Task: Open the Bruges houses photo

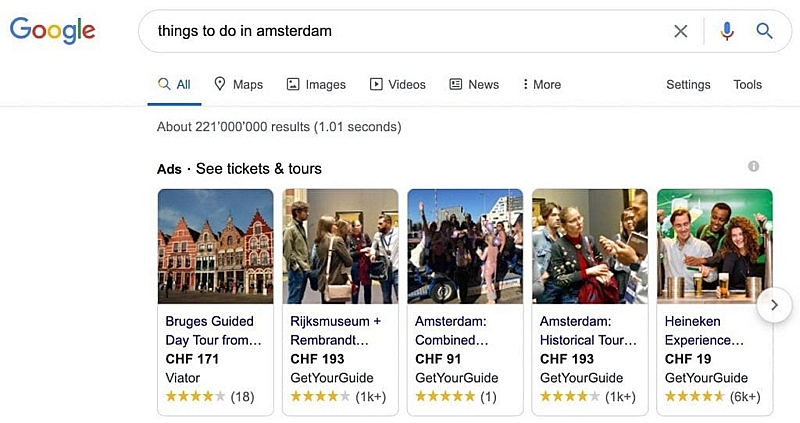Action: pyautogui.click(x=215, y=246)
